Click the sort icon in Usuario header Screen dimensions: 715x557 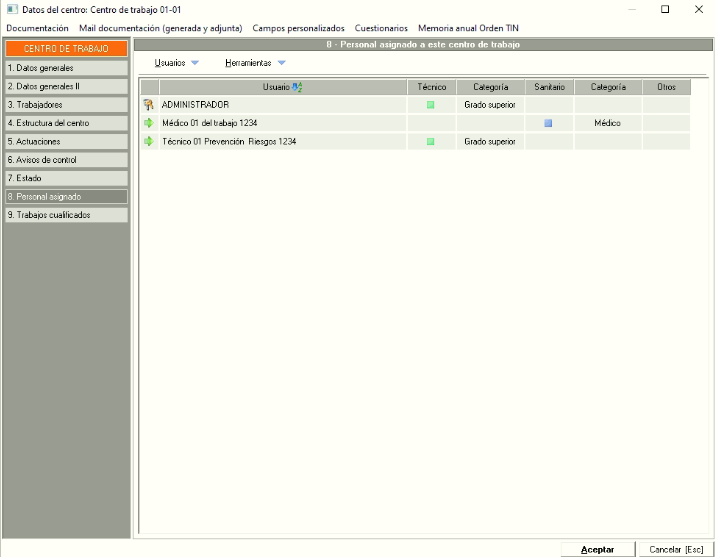(x=297, y=88)
